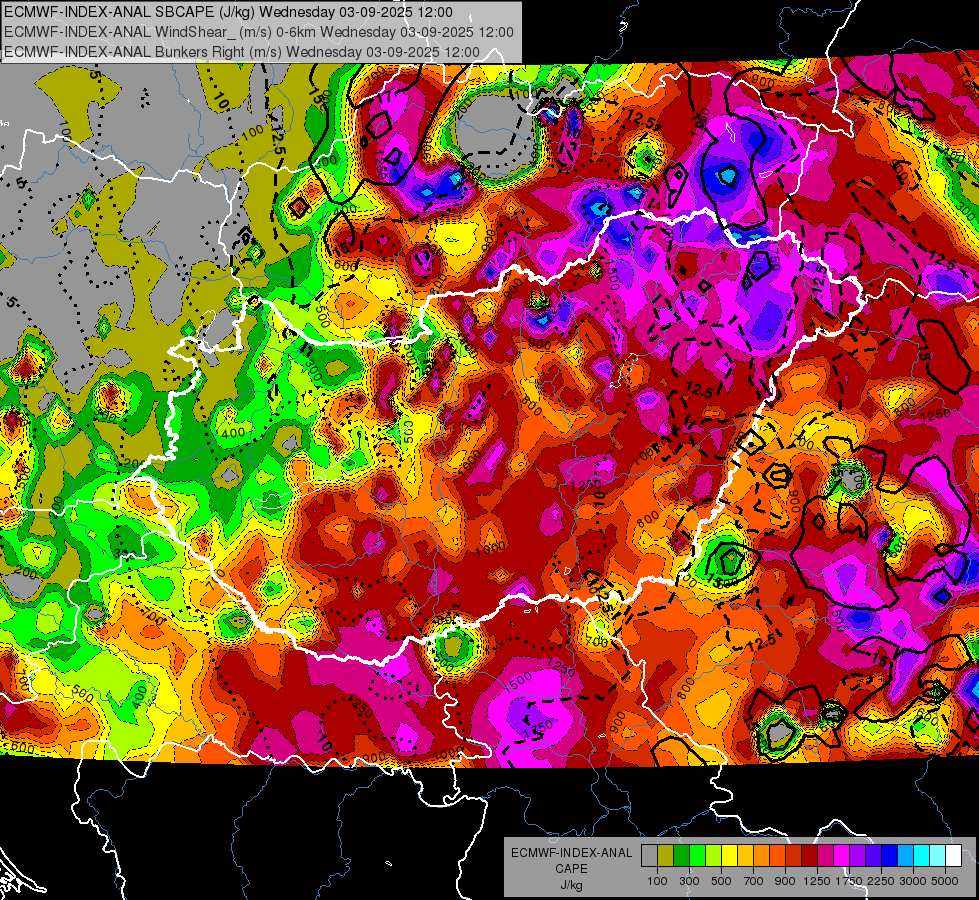This screenshot has height=900, width=979.
Task: Click the 500 legend scale value
Action: (x=721, y=881)
